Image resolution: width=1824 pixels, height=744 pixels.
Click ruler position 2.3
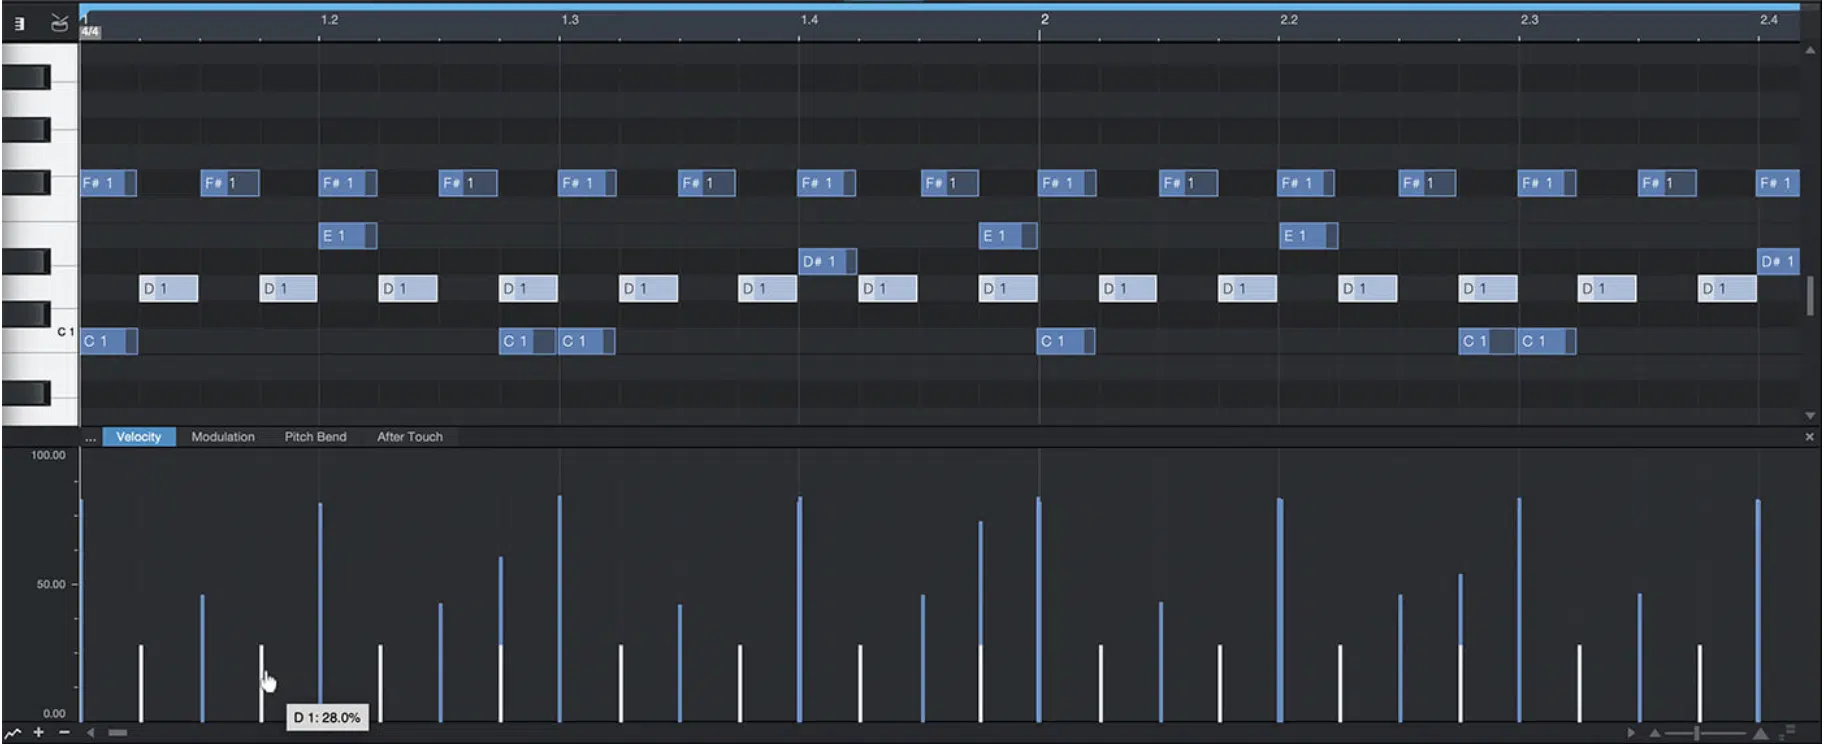tap(1529, 20)
